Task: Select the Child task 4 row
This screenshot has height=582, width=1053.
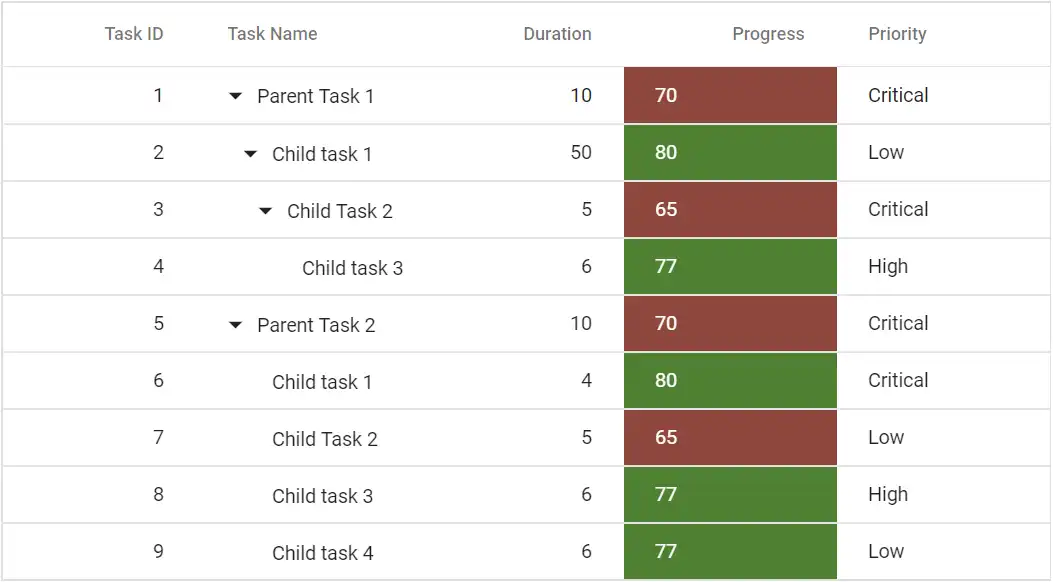Action: (x=323, y=551)
